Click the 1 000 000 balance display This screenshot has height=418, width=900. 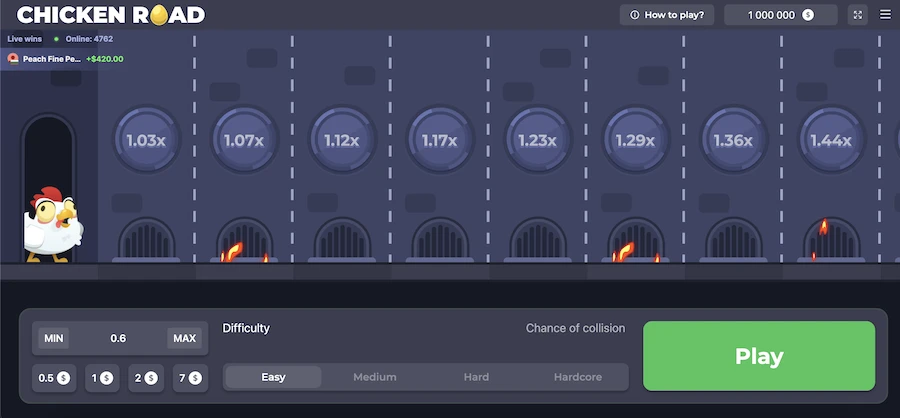point(780,15)
